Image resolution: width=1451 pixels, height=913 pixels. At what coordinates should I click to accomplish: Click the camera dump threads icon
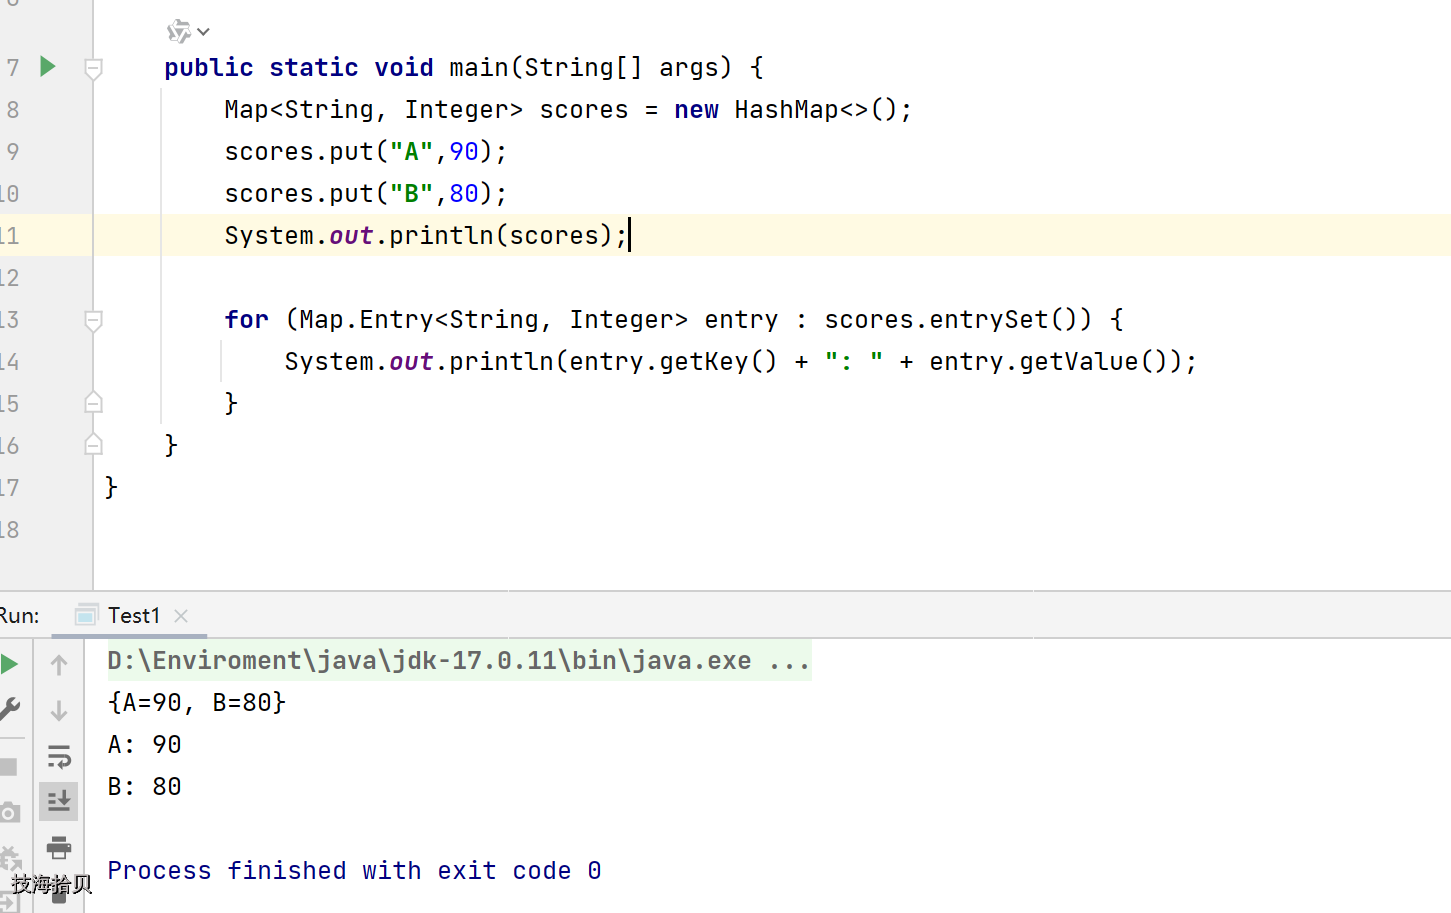(9, 812)
